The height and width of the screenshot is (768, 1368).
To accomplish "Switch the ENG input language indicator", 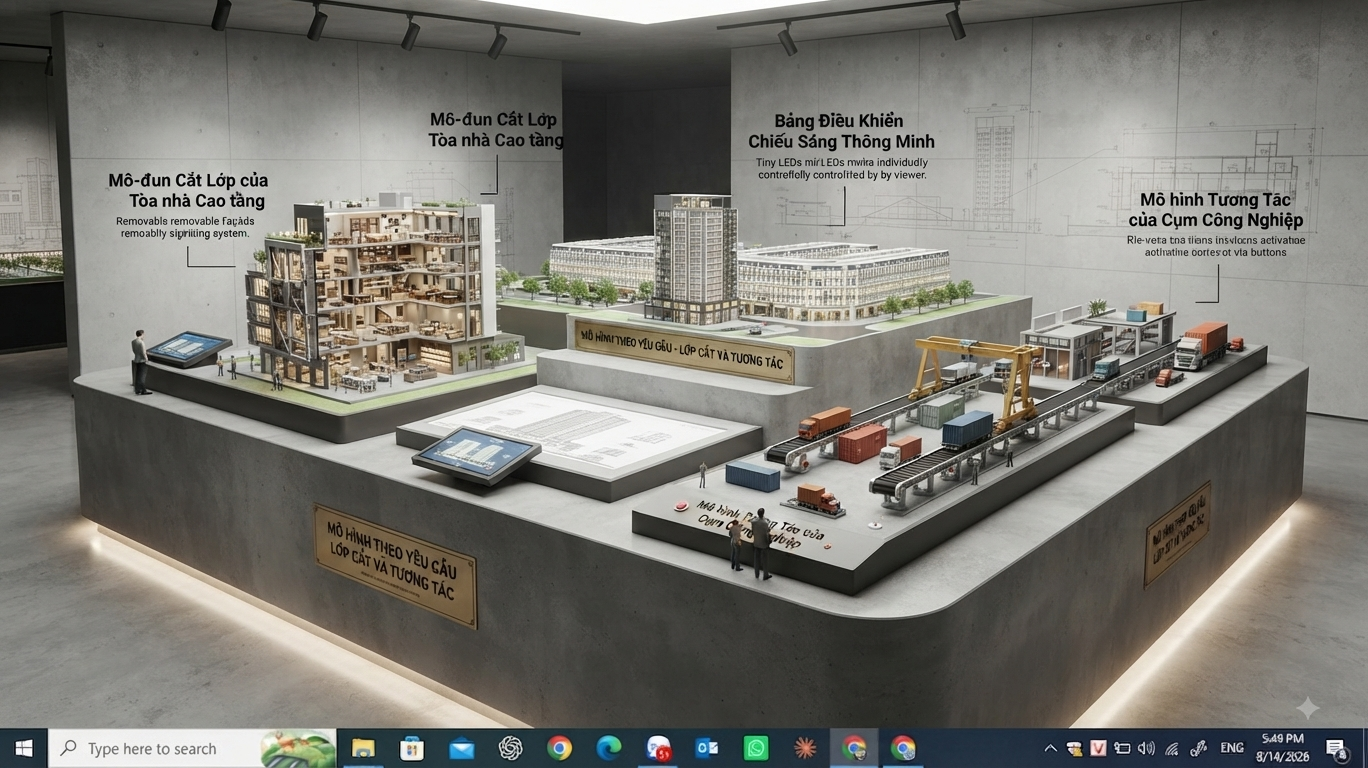I will [1232, 748].
